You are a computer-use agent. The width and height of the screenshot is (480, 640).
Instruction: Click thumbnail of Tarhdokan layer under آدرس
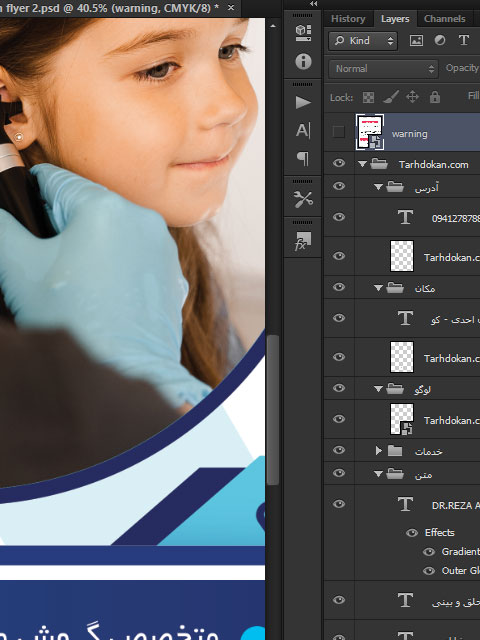point(402,256)
